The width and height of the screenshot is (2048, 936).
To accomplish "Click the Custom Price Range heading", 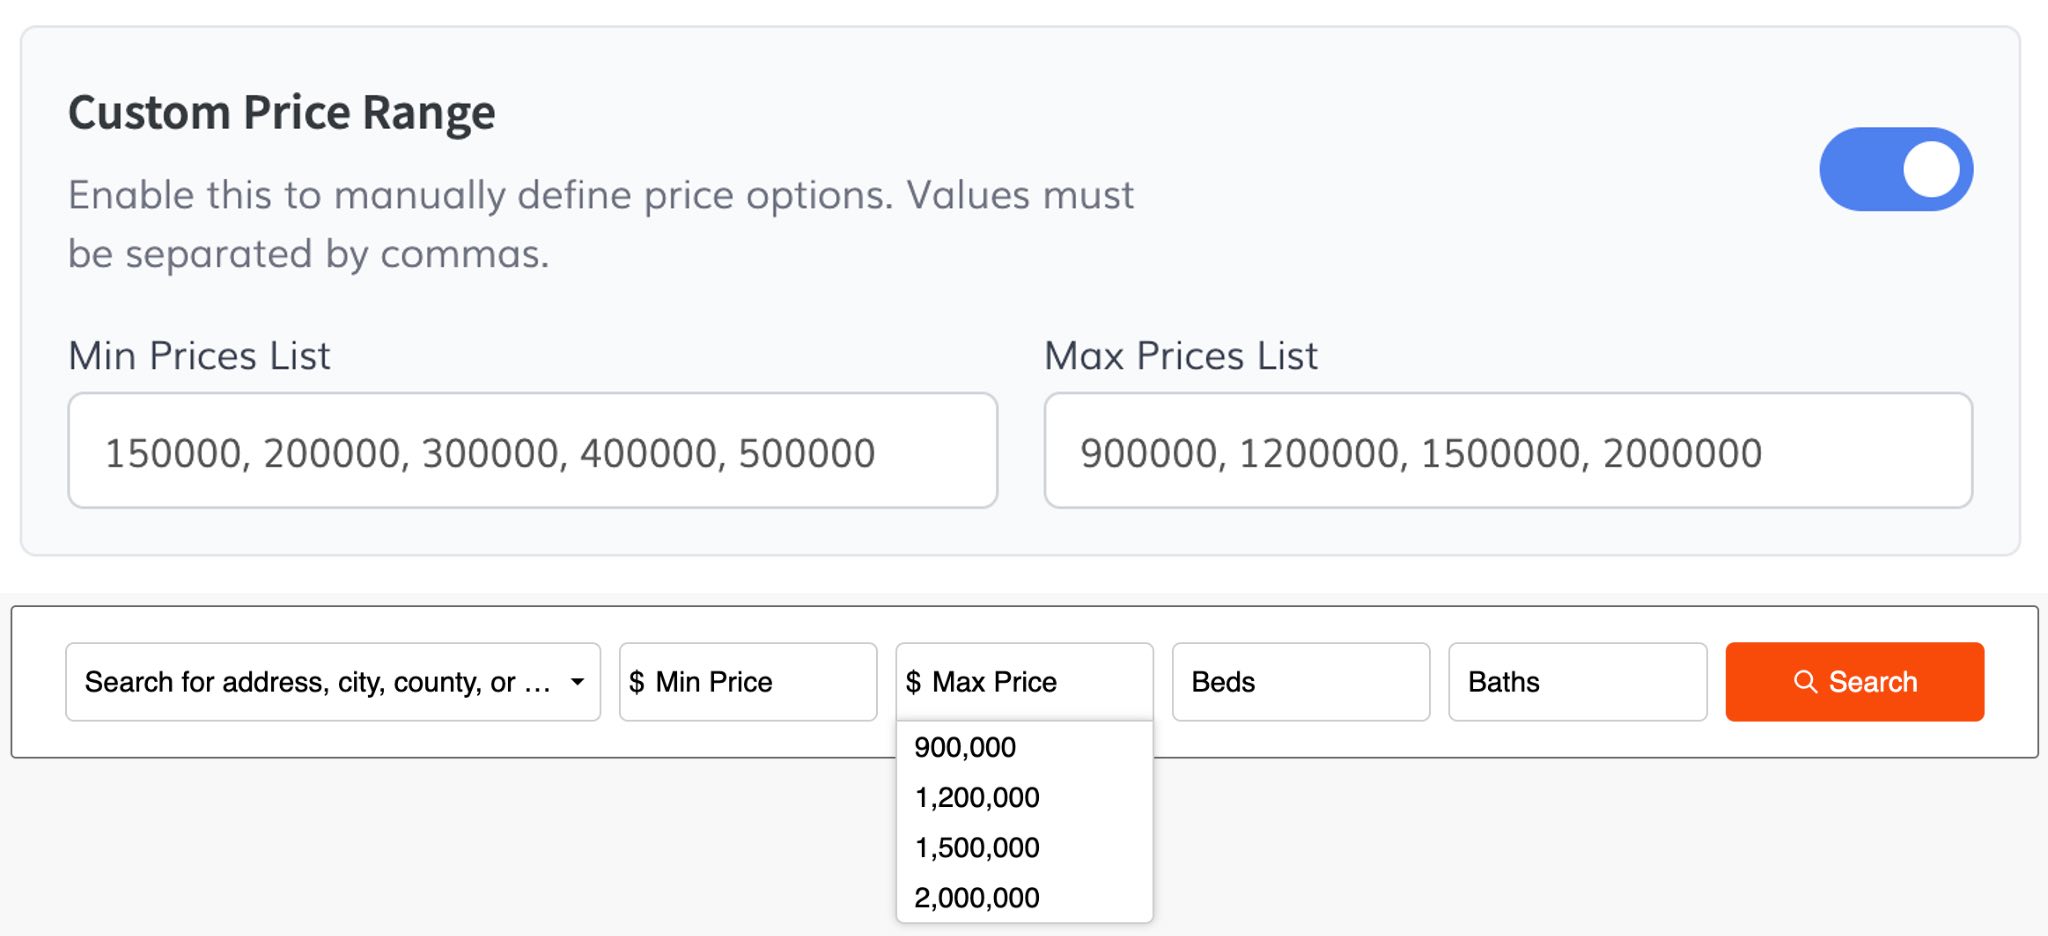I will [281, 112].
